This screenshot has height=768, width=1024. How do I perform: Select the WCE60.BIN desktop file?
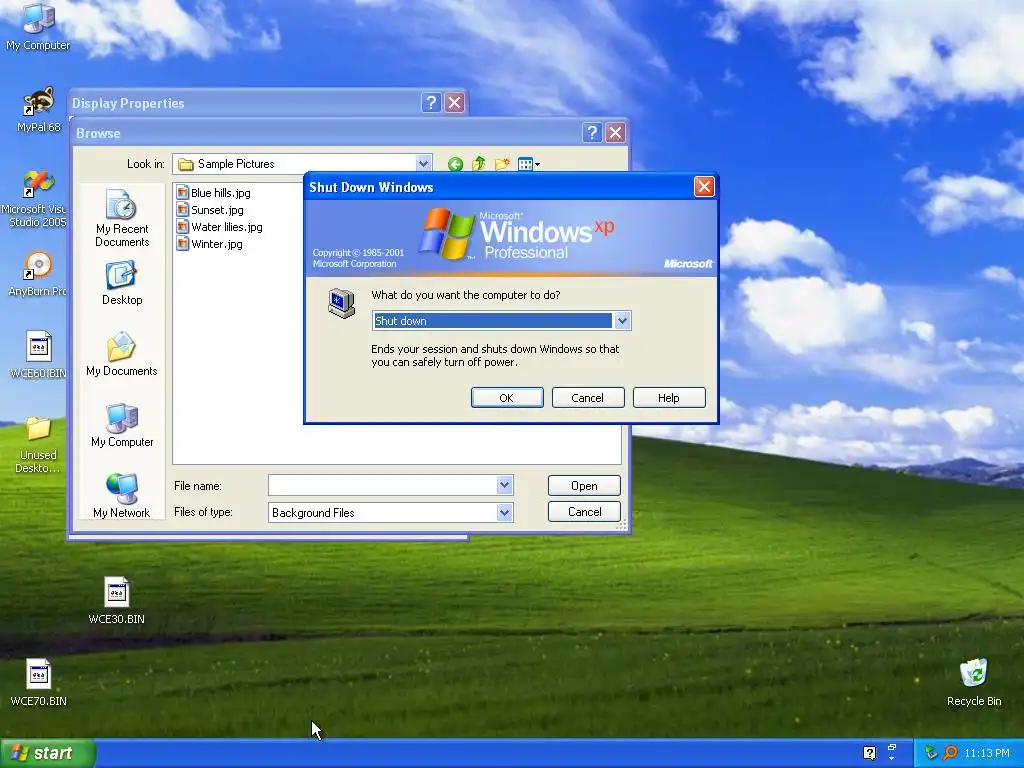[38, 356]
